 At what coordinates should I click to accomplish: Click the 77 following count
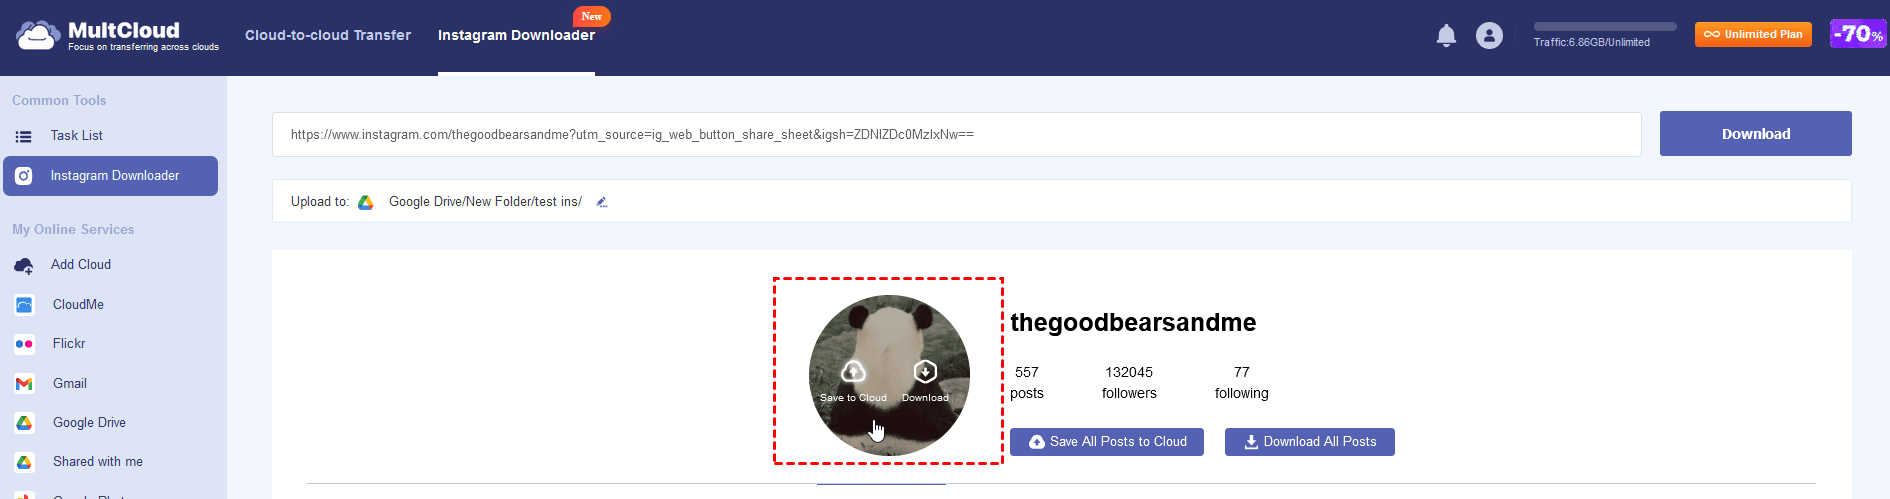1242,383
